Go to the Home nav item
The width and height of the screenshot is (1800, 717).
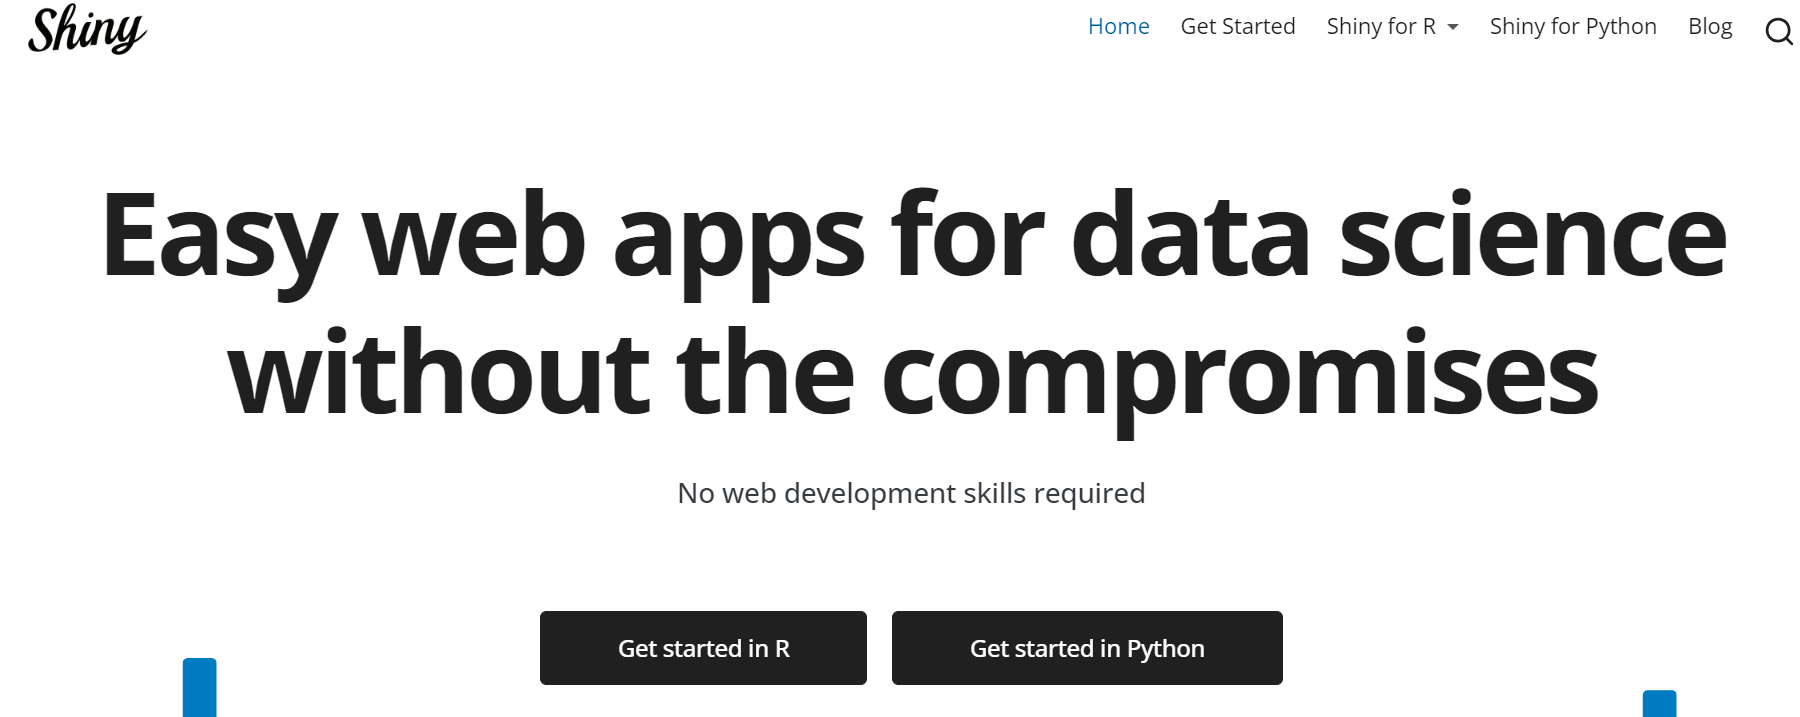(1118, 27)
